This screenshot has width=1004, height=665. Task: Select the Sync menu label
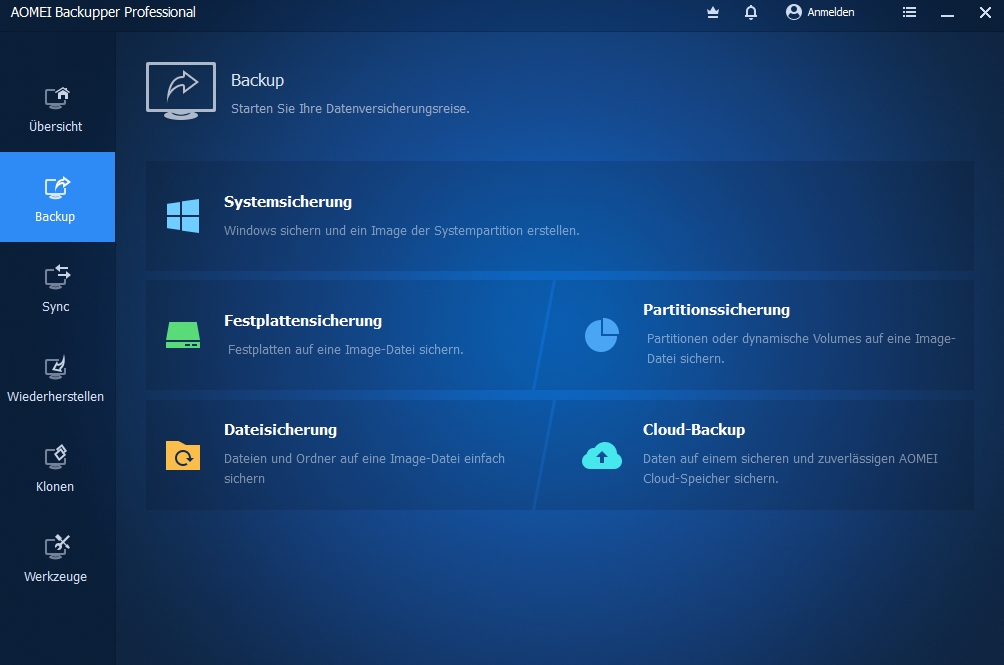pos(56,307)
